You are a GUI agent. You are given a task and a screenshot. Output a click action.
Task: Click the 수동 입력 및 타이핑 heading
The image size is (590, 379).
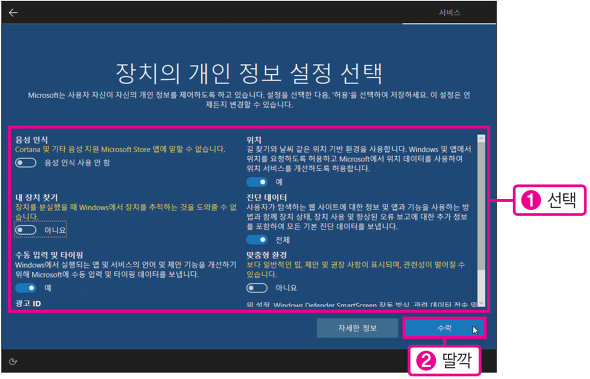[49, 255]
